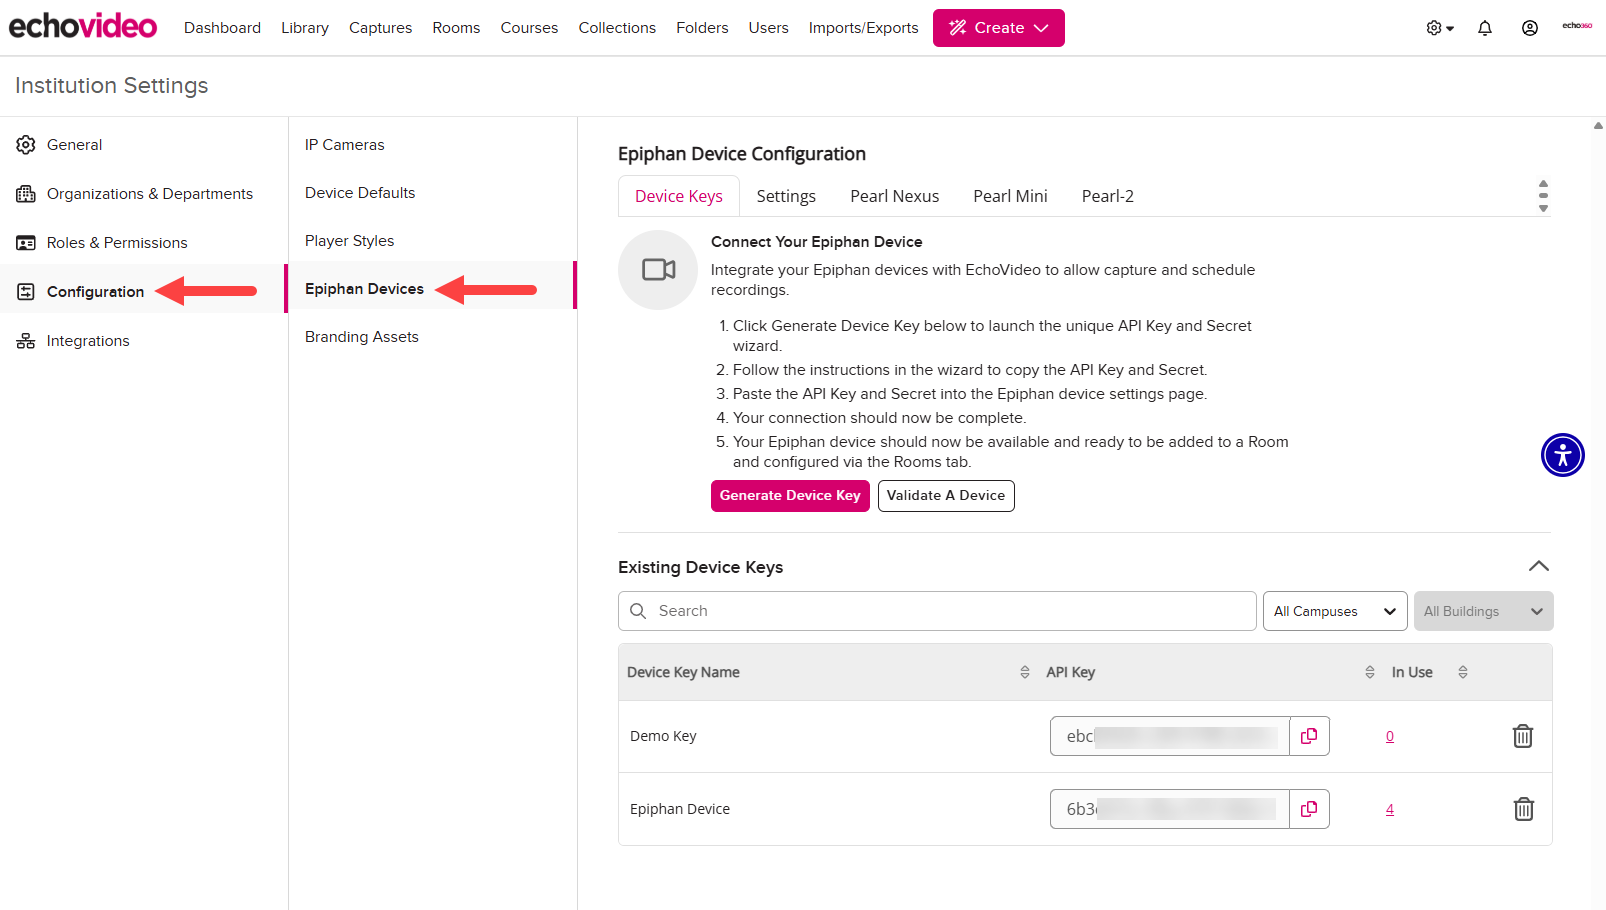Viewport: 1606px width, 910px height.
Task: Select Organizations & Departments label
Action: point(150,194)
